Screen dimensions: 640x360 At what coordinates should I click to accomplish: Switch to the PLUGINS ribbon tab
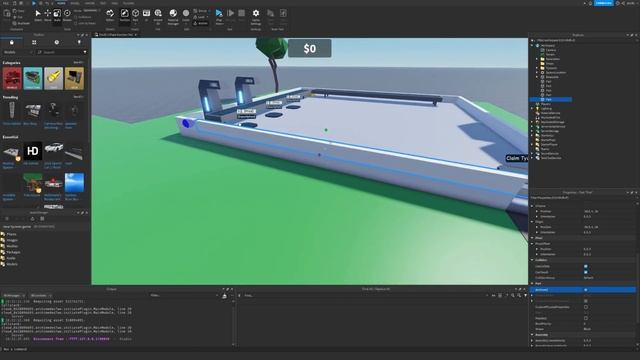(129, 3)
